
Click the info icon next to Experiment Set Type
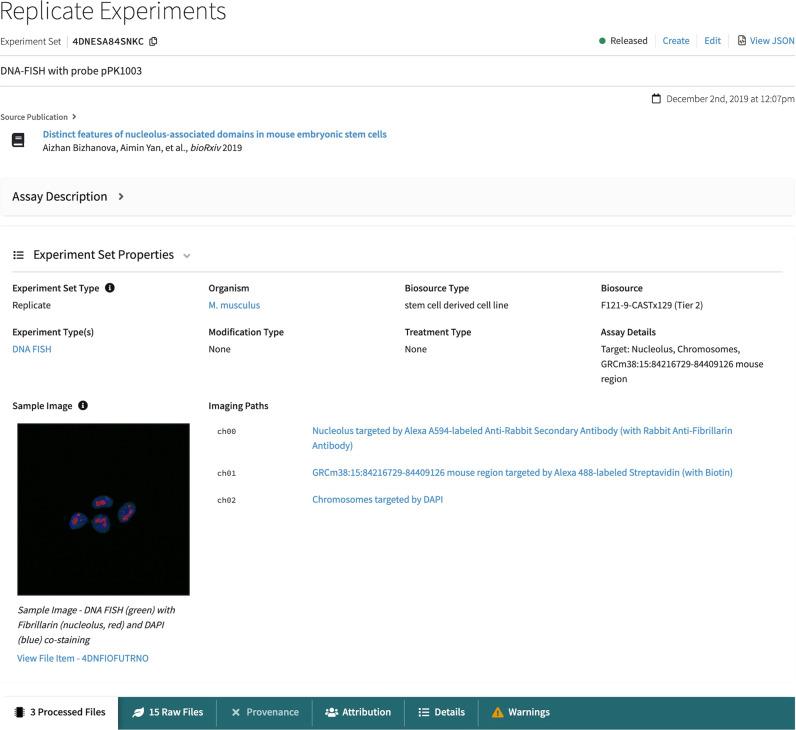110,288
